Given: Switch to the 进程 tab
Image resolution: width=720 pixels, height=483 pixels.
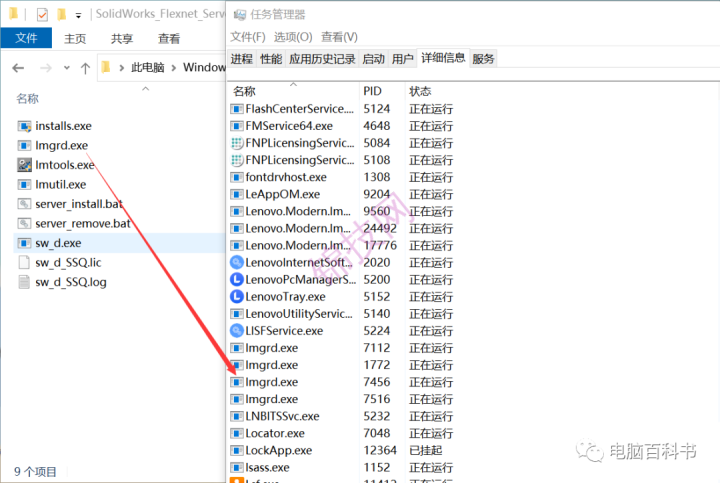Looking at the screenshot, I should click(x=242, y=59).
